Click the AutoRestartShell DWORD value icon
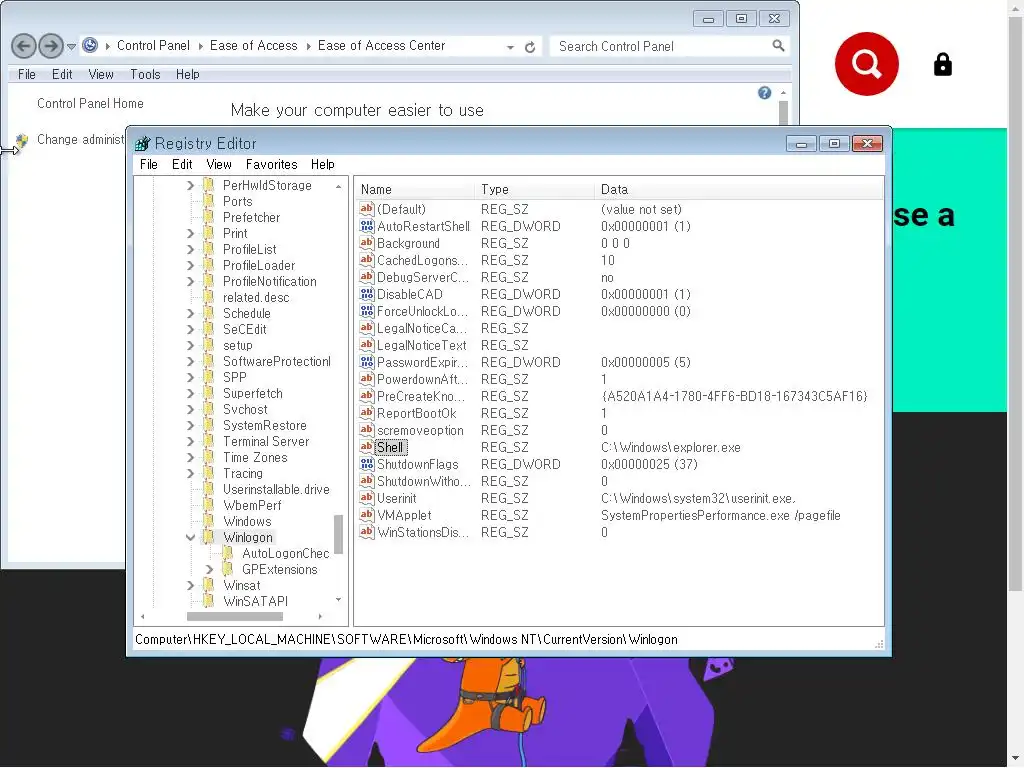1024x768 pixels. pos(366,226)
